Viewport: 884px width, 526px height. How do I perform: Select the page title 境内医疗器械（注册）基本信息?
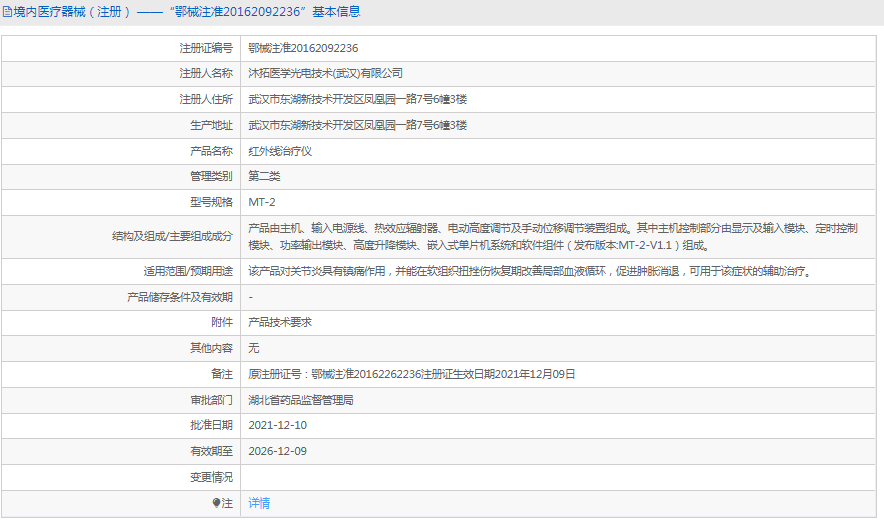coord(186,12)
